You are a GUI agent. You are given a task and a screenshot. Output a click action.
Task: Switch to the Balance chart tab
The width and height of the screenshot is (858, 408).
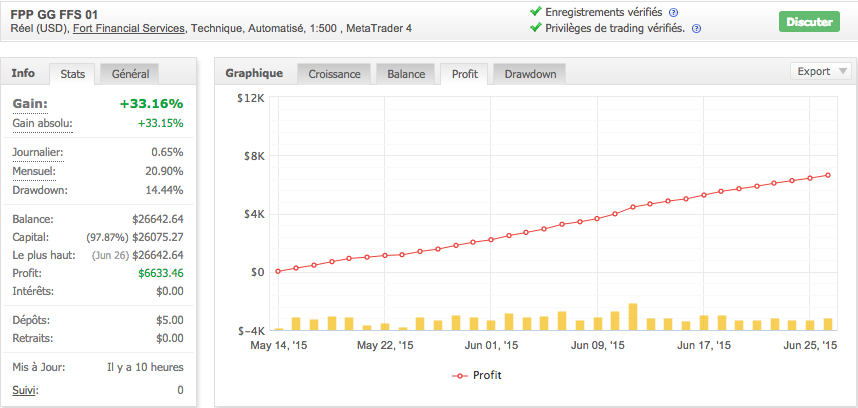(406, 74)
